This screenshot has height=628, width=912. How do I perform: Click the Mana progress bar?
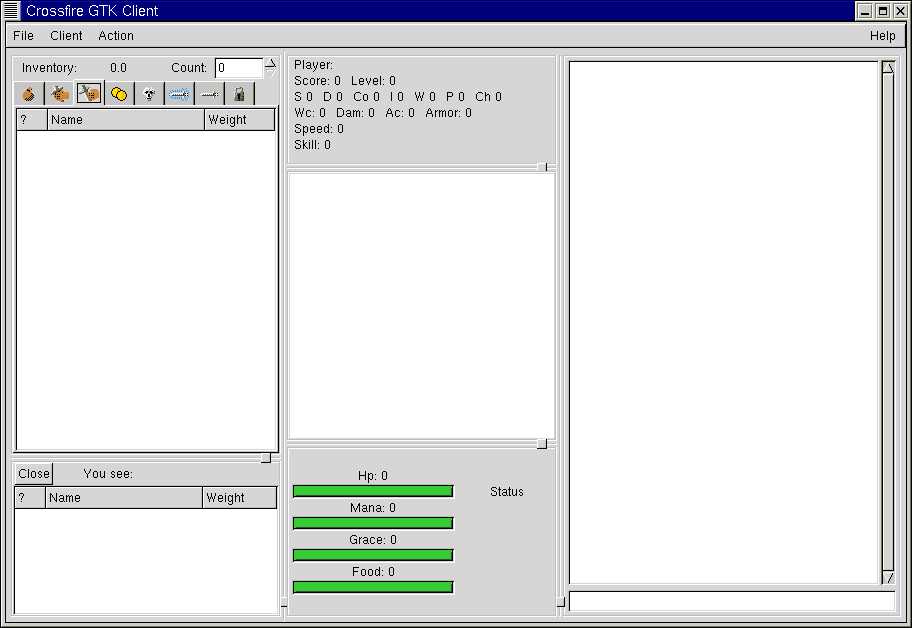pyautogui.click(x=373, y=523)
